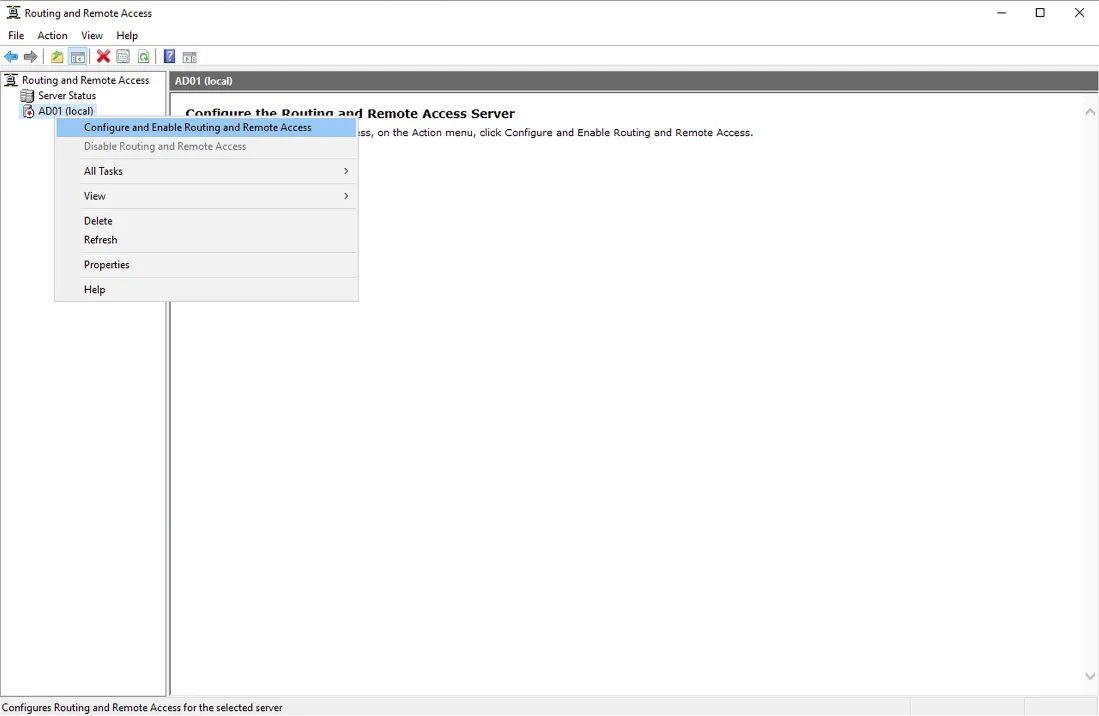This screenshot has width=1099, height=716.
Task: Toggle Show/Hide Console Tree toolbar button
Action: pyautogui.click(x=77, y=57)
